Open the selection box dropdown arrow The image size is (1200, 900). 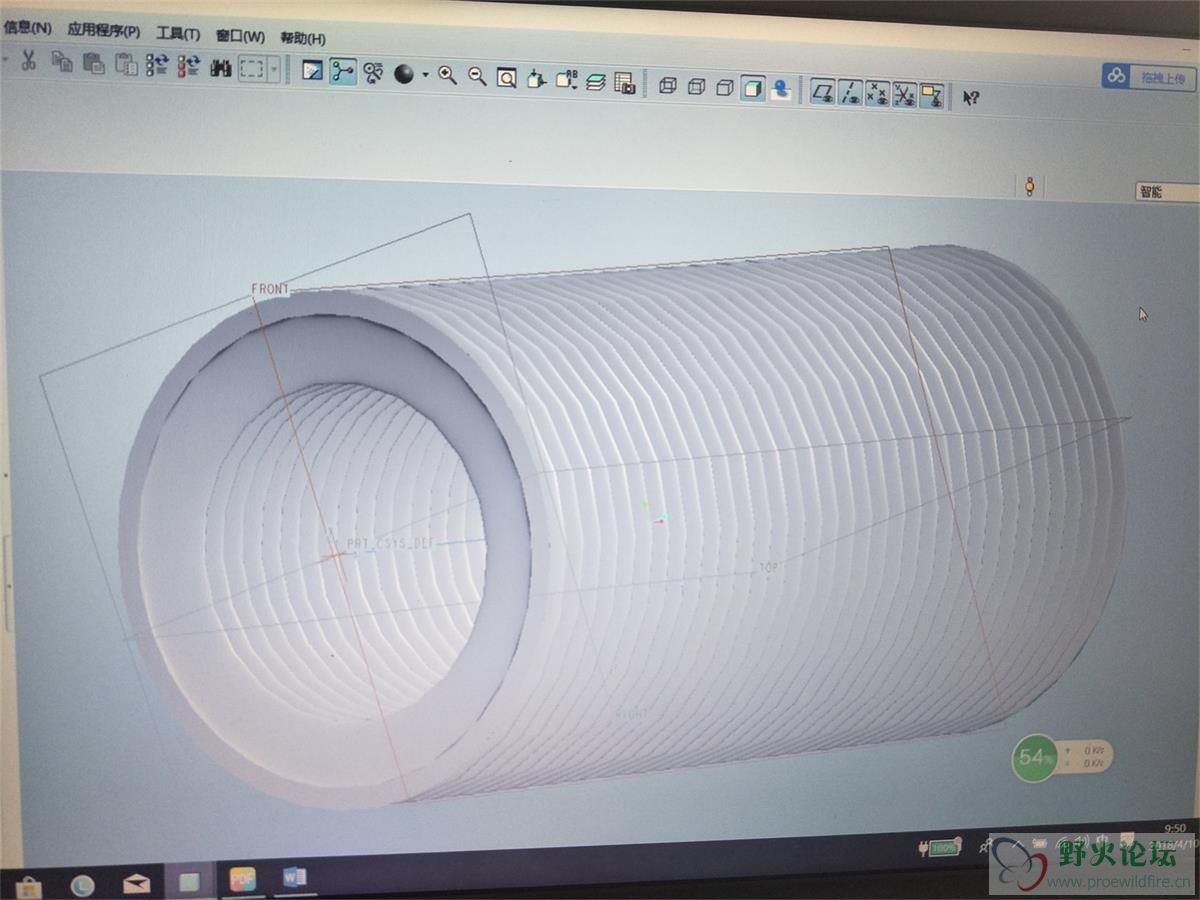(x=274, y=69)
